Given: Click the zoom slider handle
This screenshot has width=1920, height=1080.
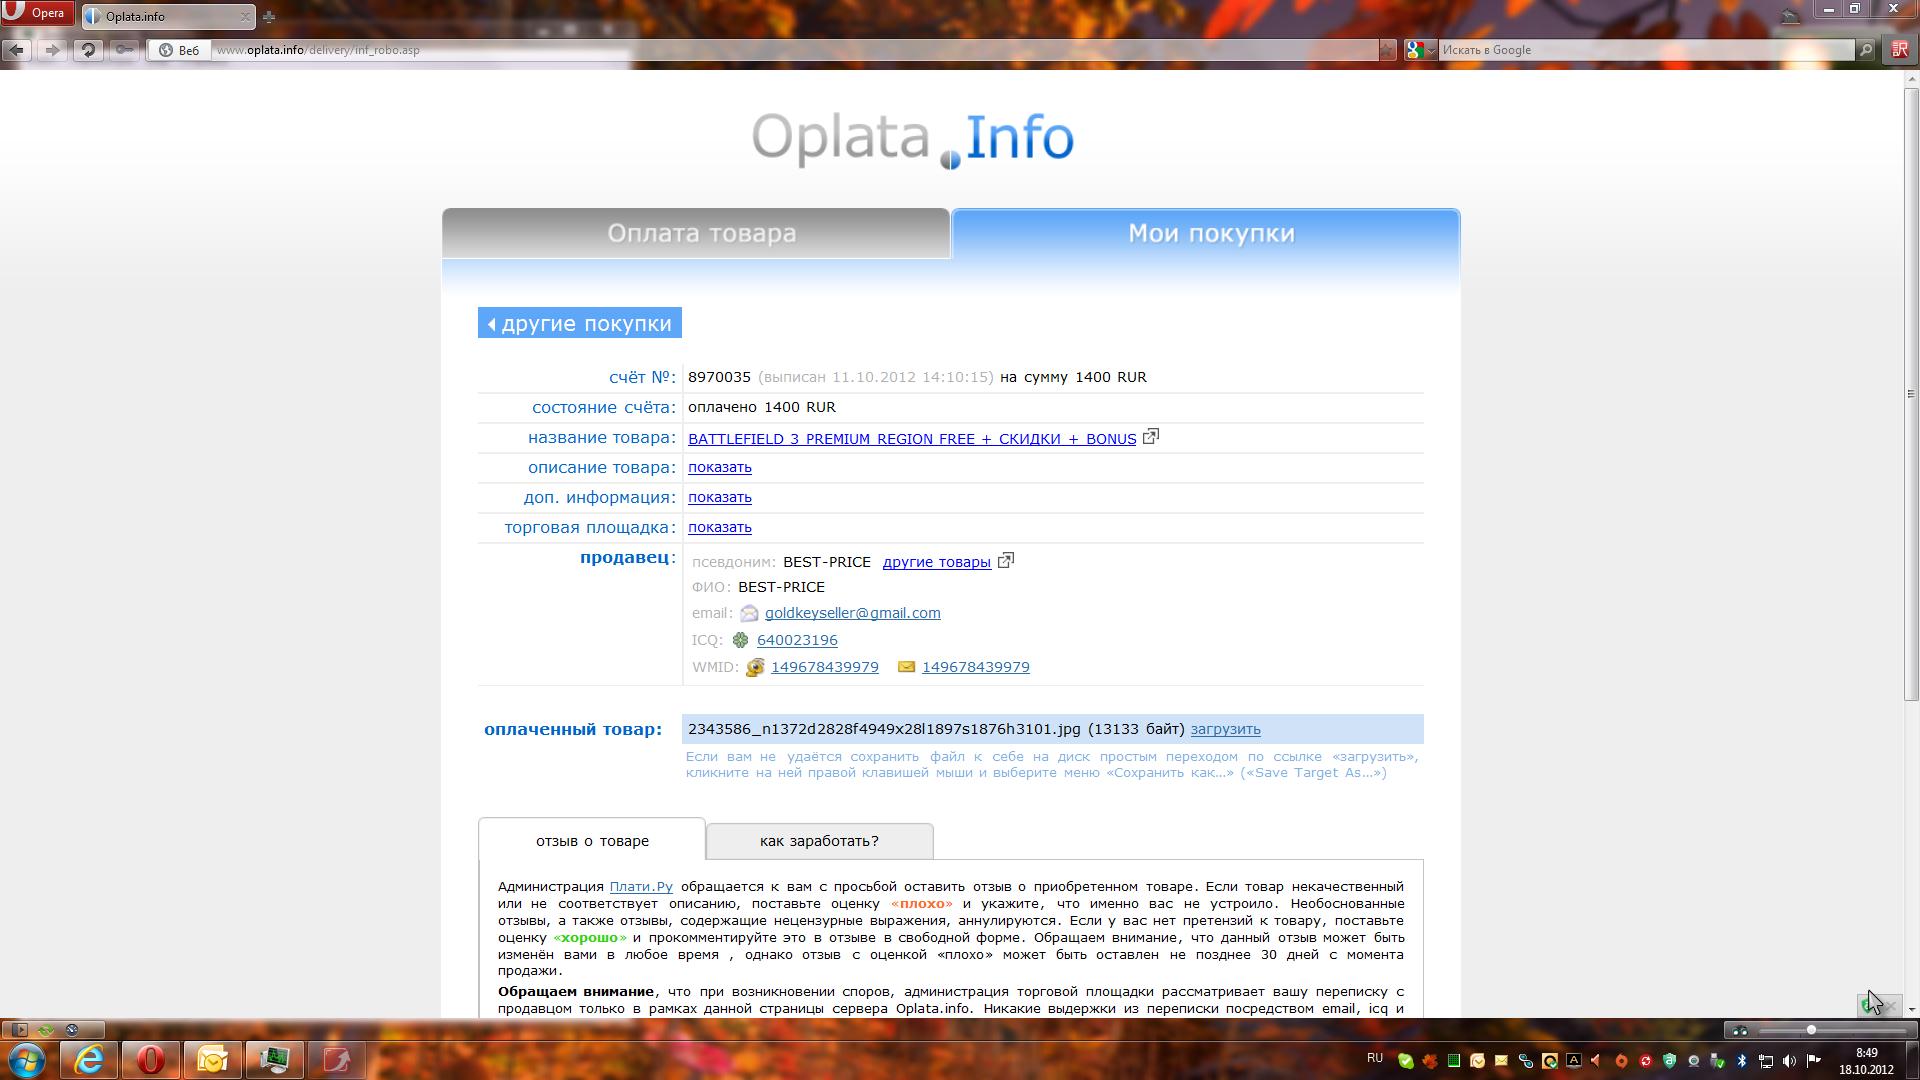Looking at the screenshot, I should 1810,1030.
